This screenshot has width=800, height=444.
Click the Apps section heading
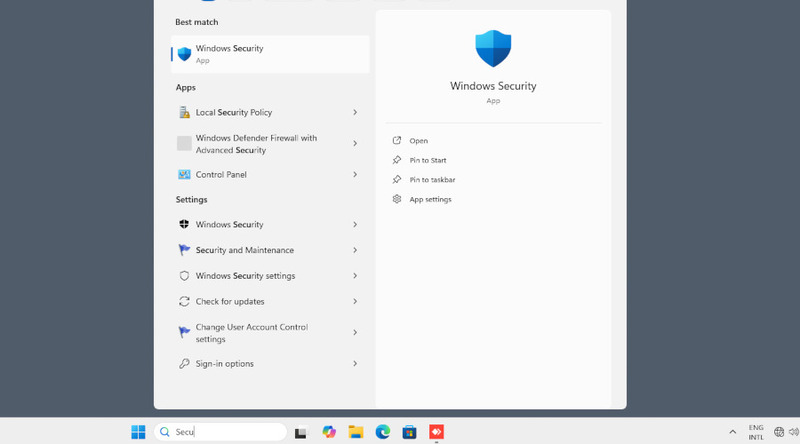pos(186,88)
